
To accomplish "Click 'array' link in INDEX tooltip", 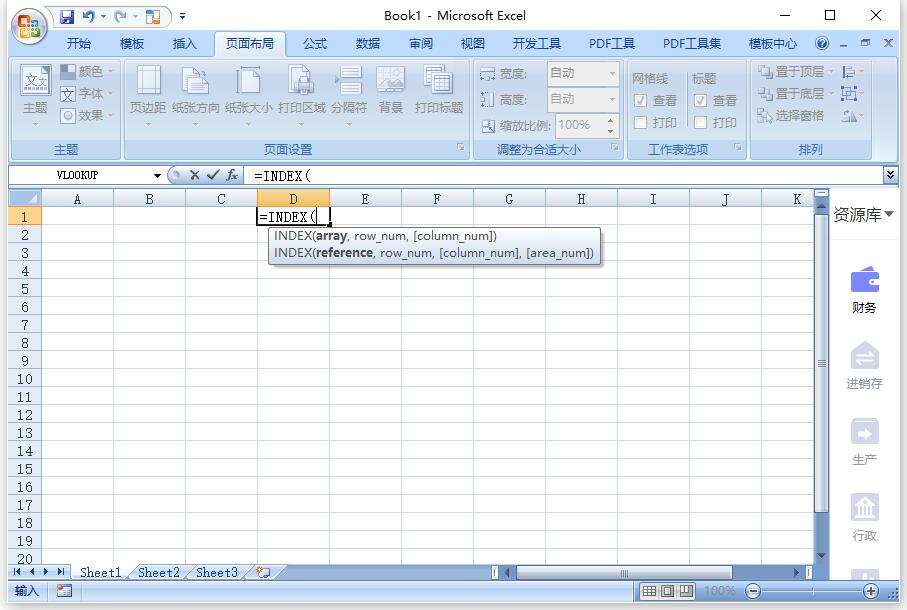I will coord(331,236).
